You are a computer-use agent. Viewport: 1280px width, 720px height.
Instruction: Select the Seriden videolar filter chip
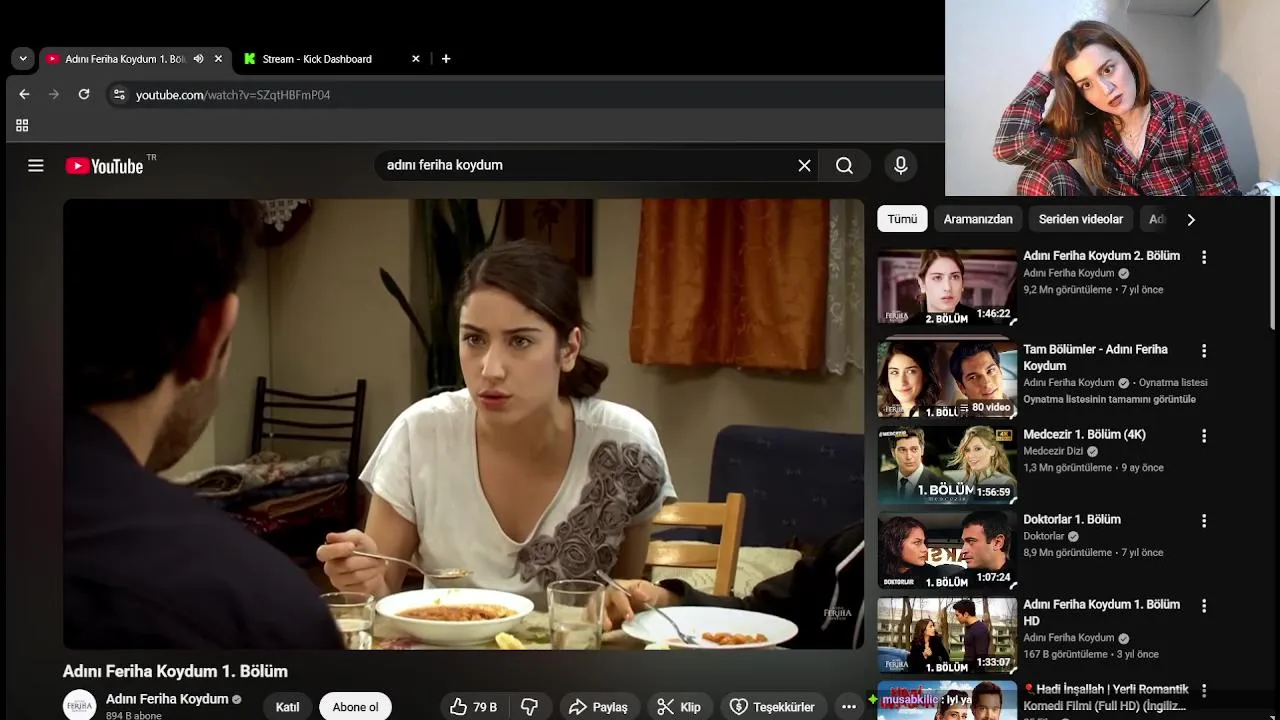point(1080,219)
